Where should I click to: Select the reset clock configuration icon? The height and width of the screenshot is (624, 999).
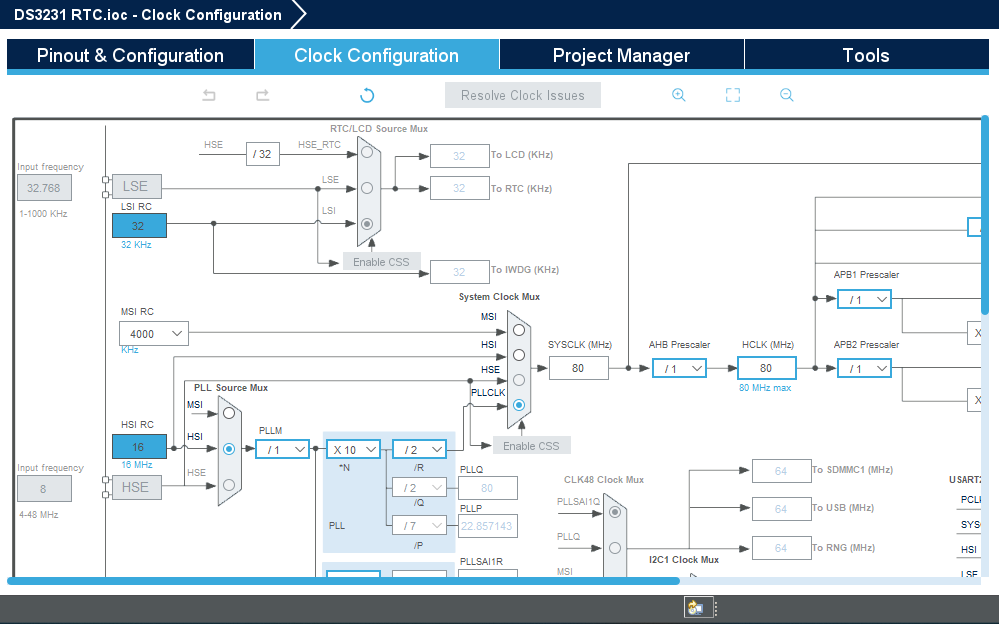[x=367, y=95]
